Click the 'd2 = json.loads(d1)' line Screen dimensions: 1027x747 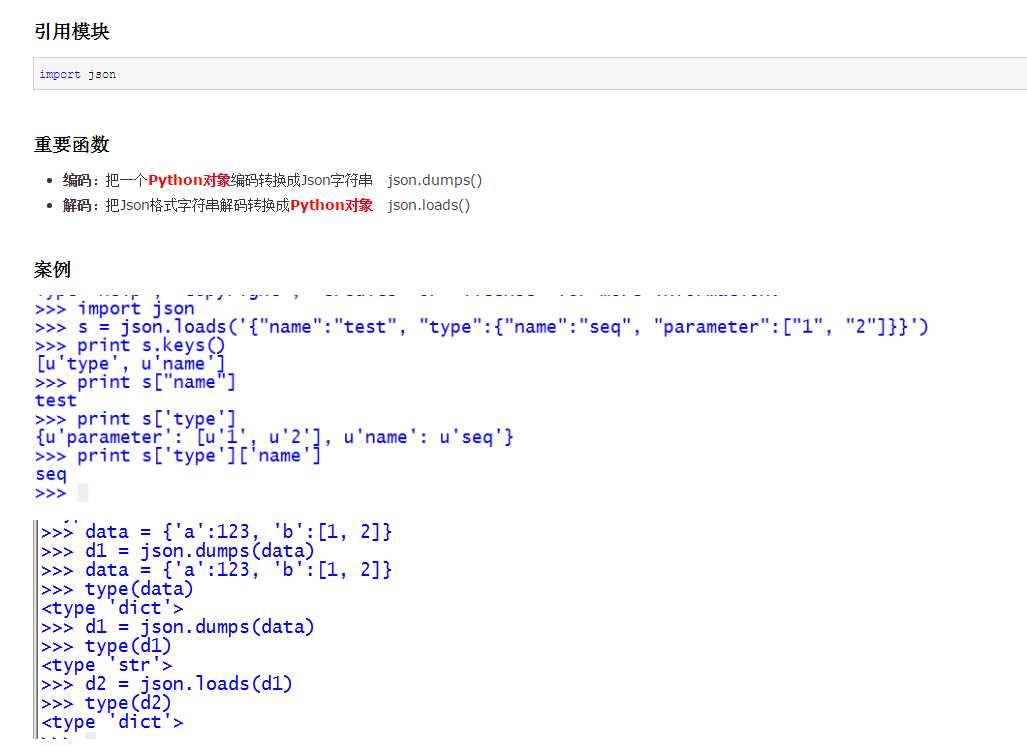[x=167, y=684]
